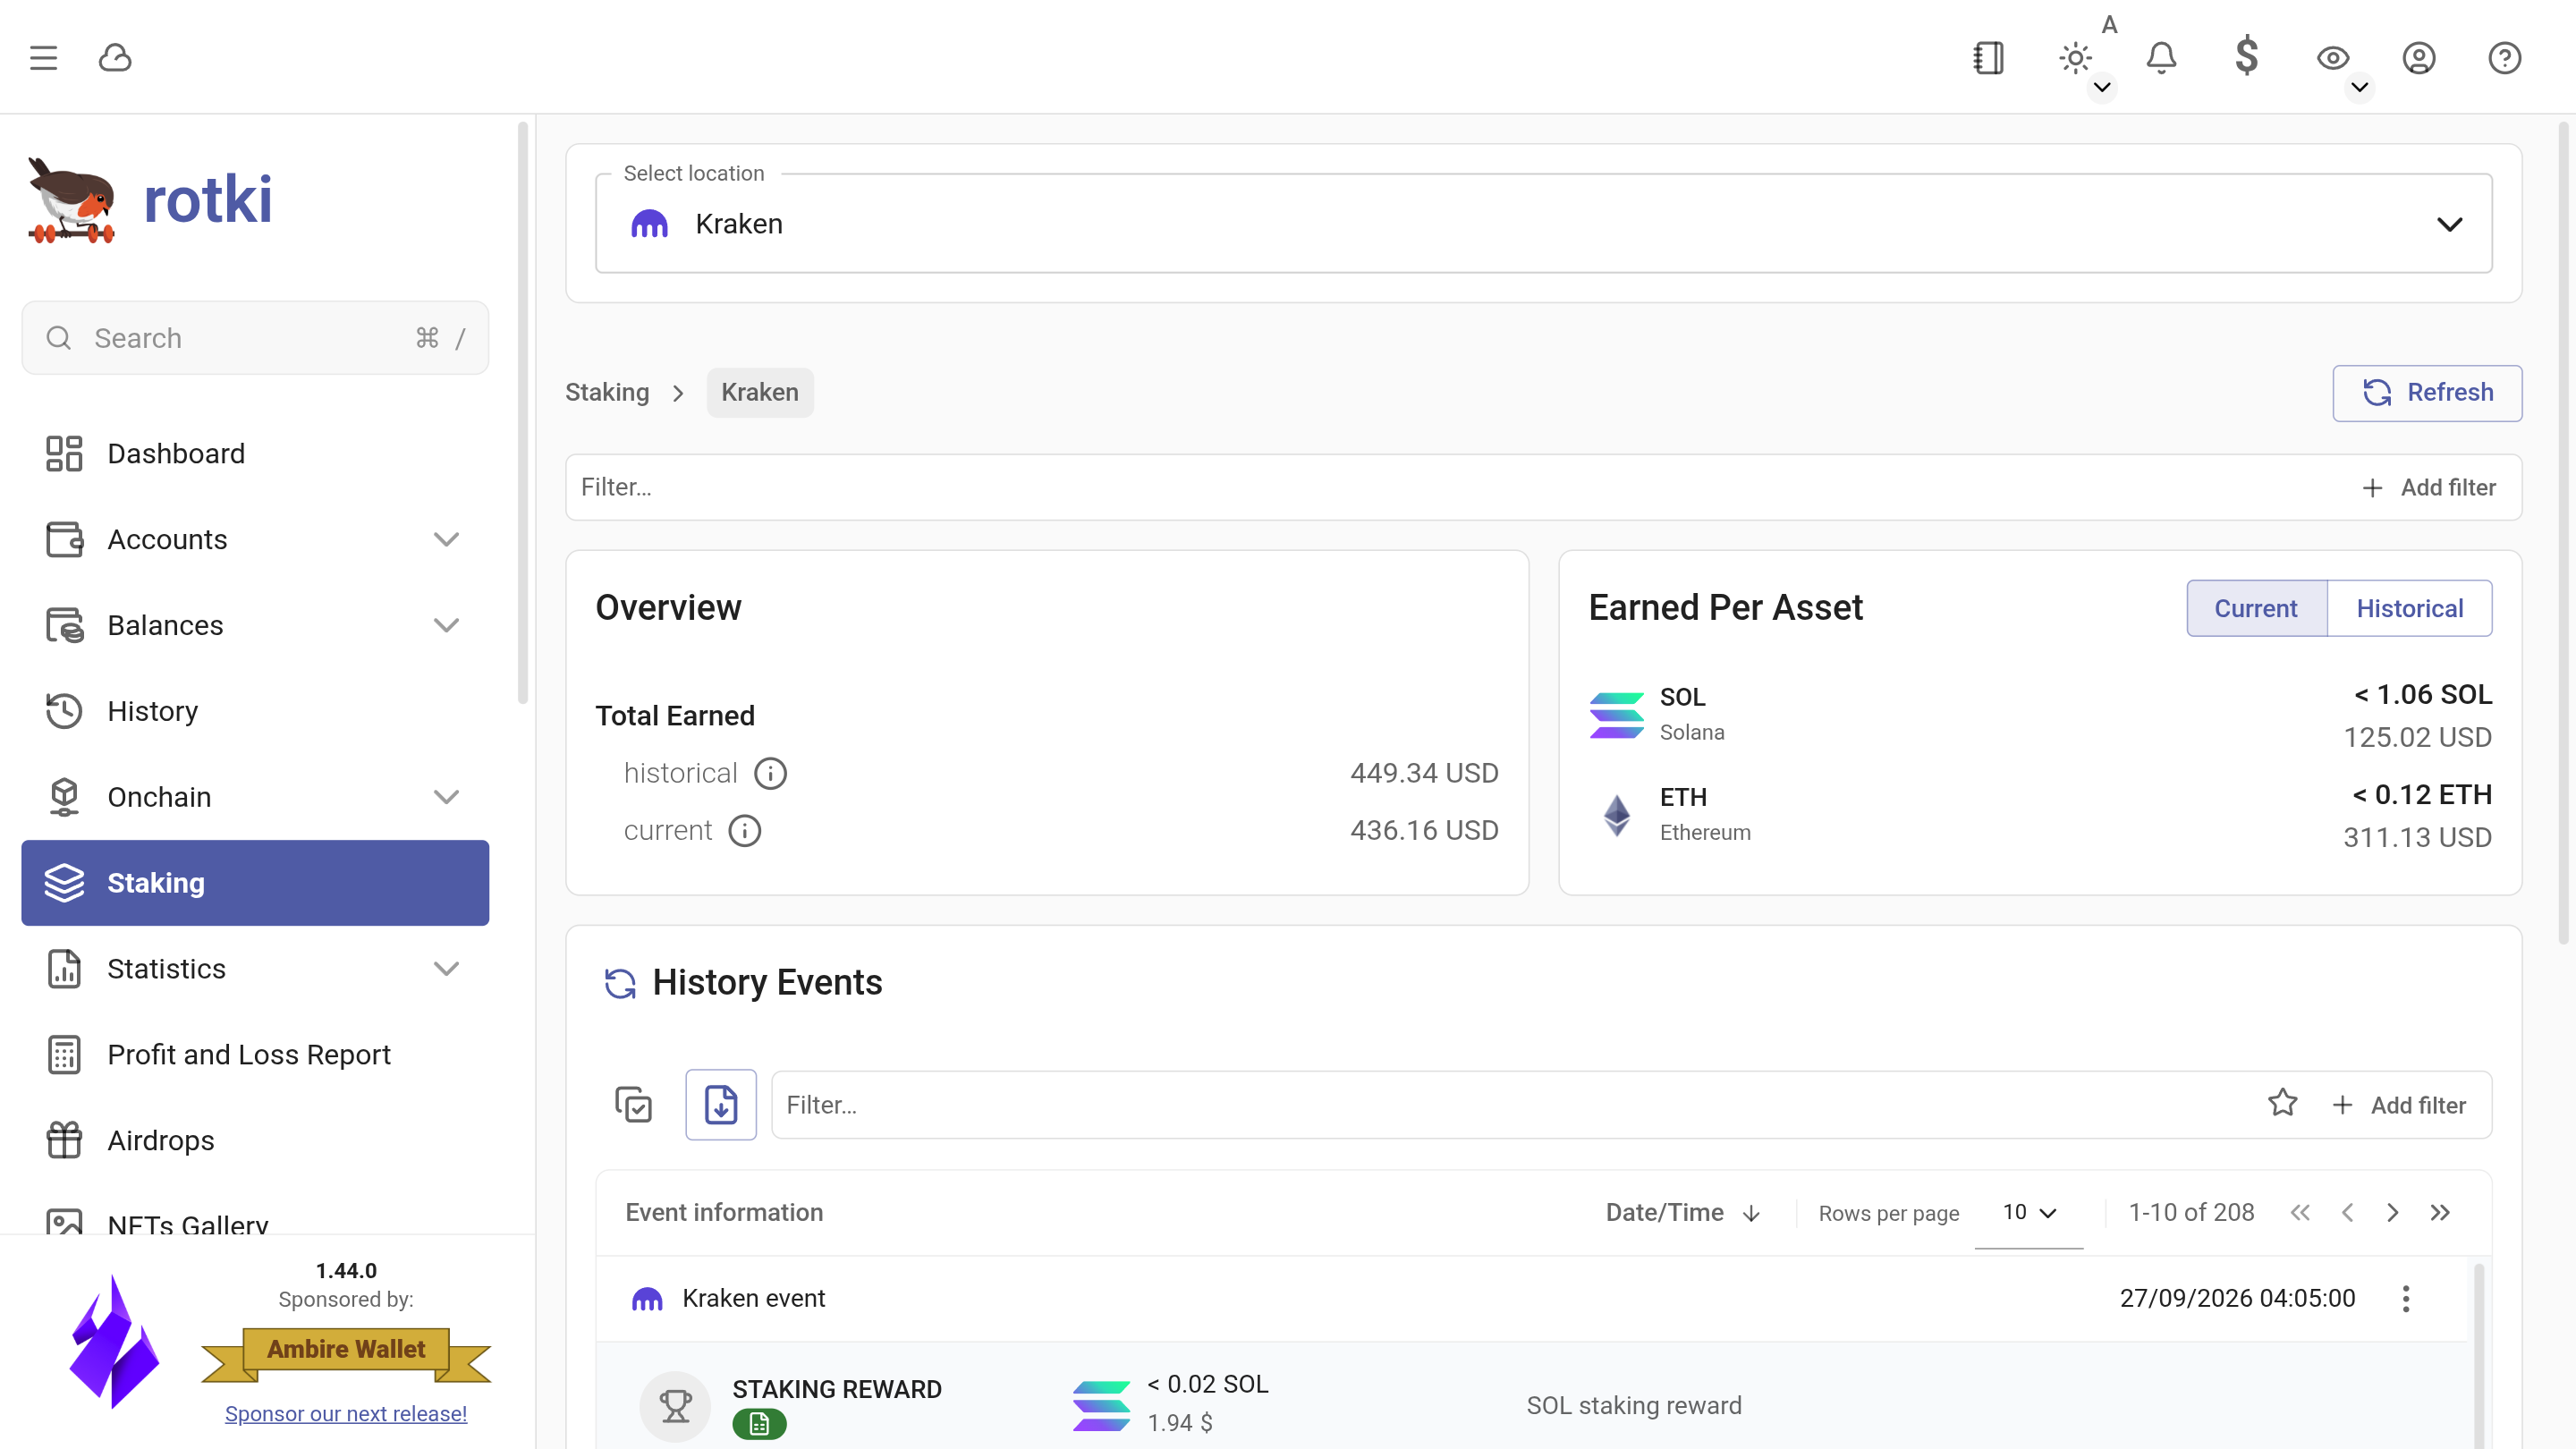Viewport: 2576px width, 1449px height.
Task: Open Airdrops page
Action: (255, 1141)
